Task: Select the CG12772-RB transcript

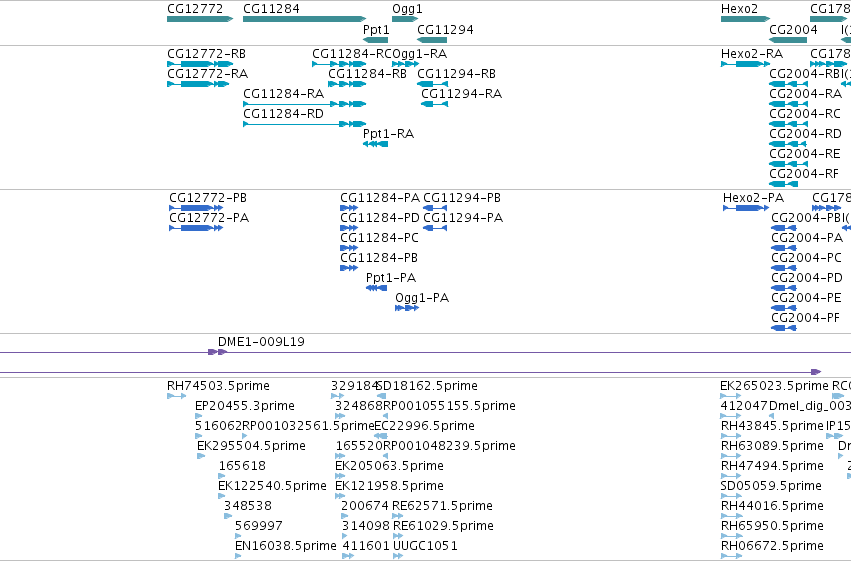Action: [200, 64]
